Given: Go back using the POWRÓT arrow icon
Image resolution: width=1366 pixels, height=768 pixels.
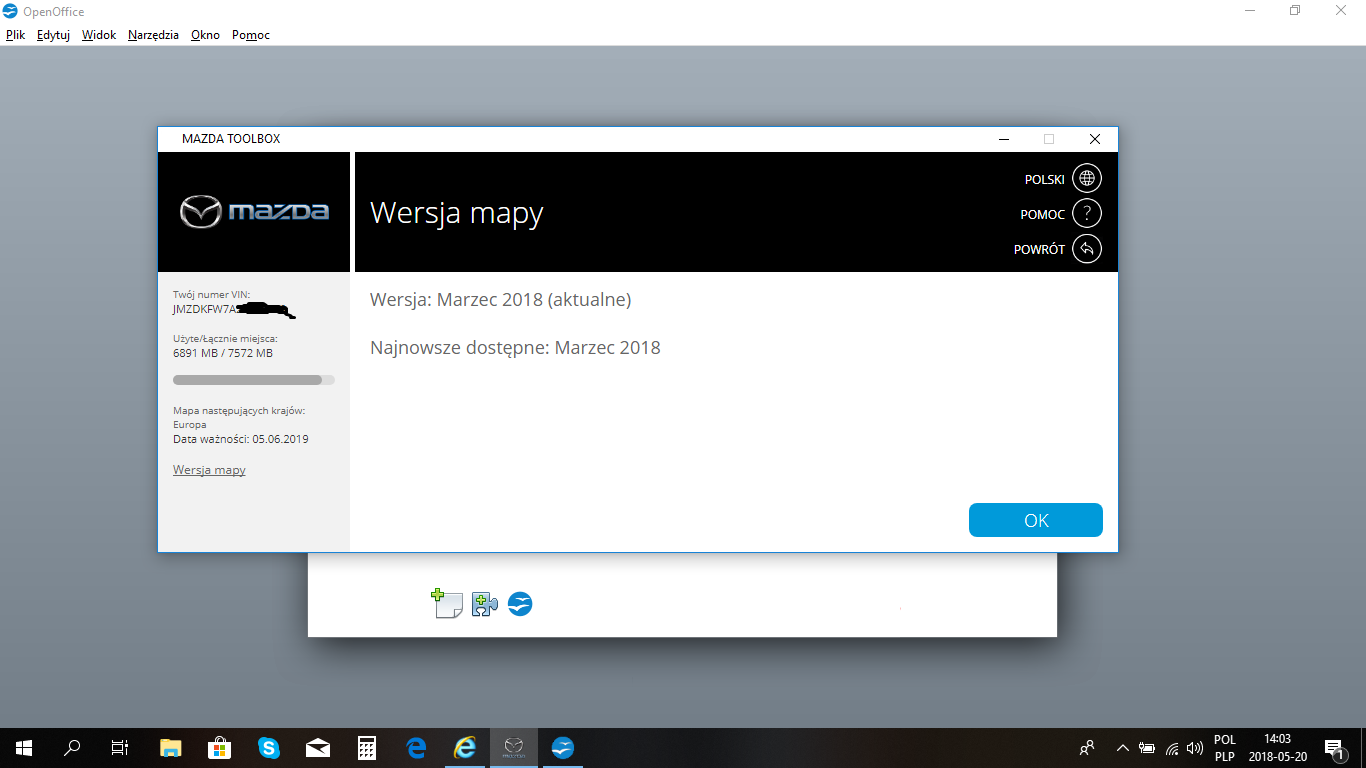Looking at the screenshot, I should point(1086,249).
